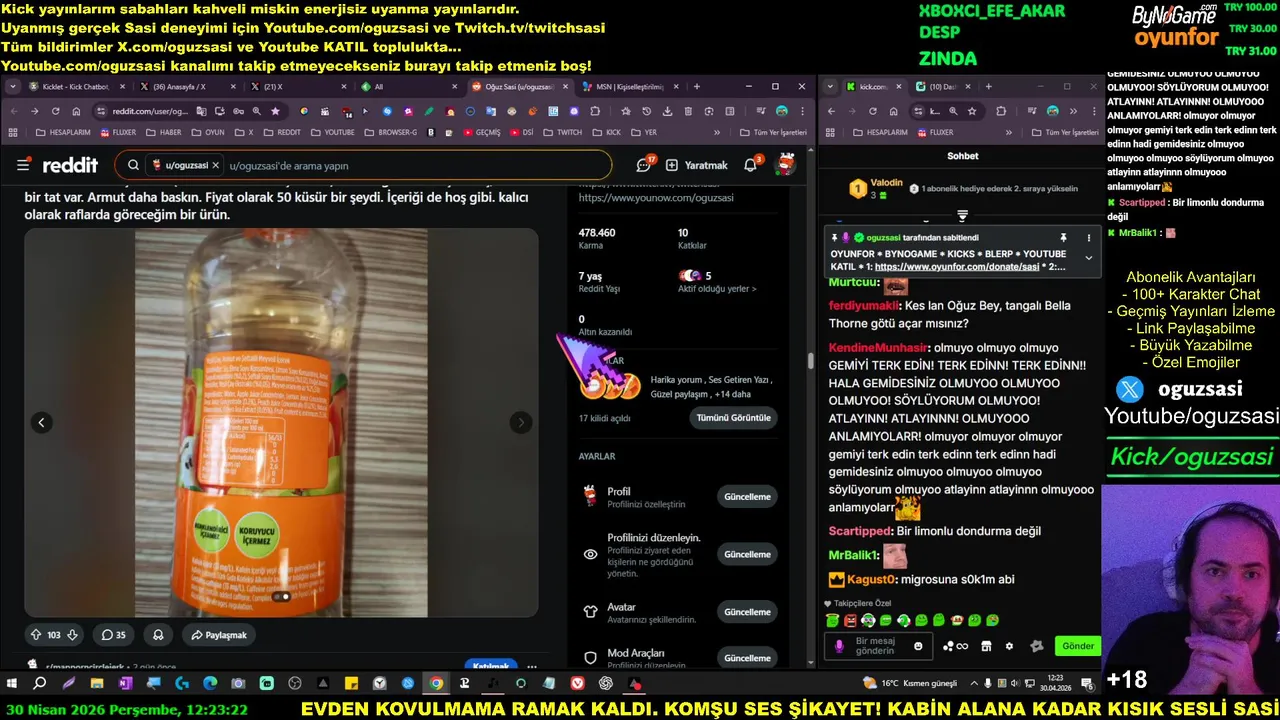The height and width of the screenshot is (720, 1280).
Task: Open pinned message three-dot options
Action: 1088,238
